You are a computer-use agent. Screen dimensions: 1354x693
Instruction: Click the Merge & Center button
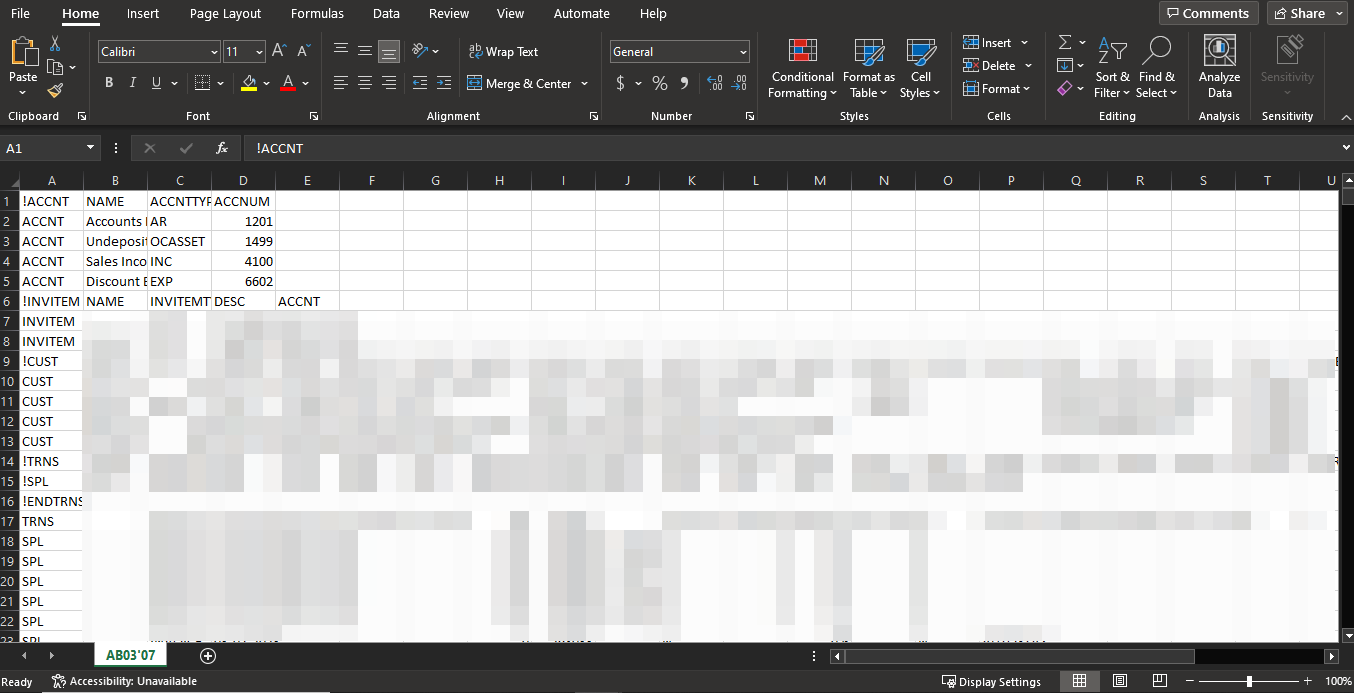[x=518, y=84]
